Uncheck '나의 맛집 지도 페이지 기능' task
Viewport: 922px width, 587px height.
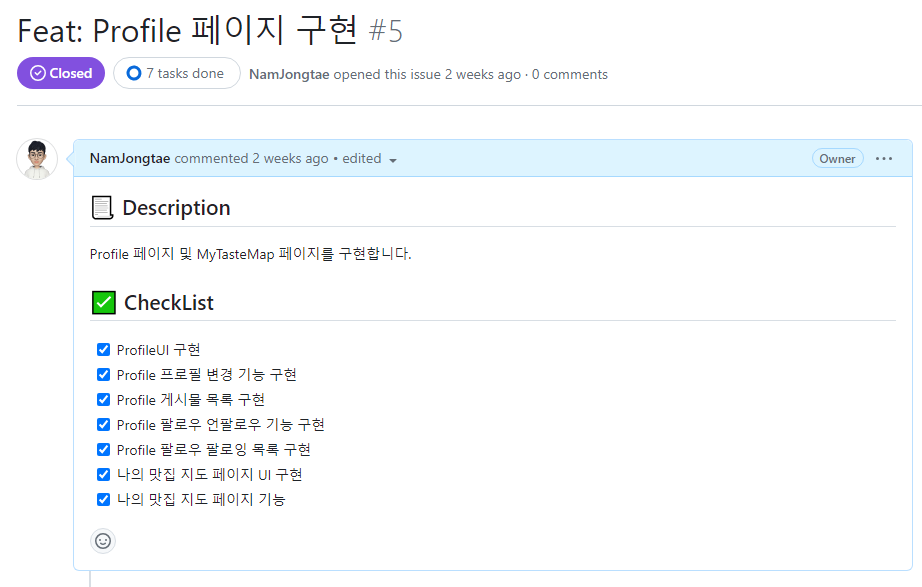click(x=103, y=499)
